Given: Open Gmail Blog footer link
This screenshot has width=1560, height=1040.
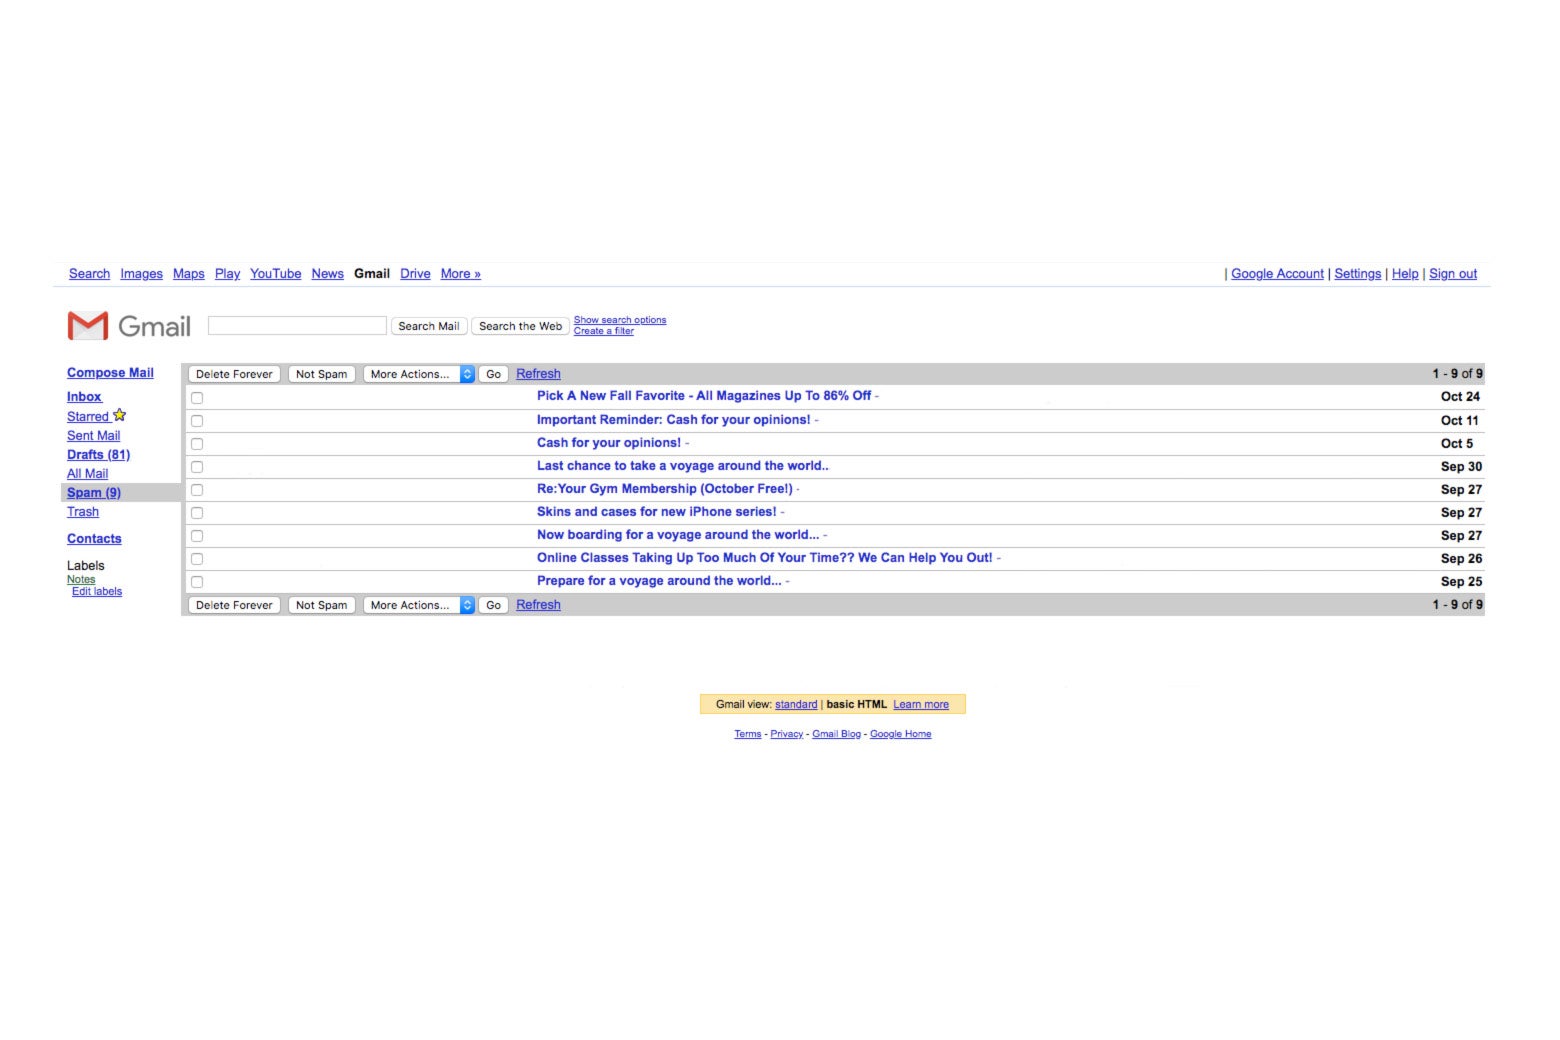Looking at the screenshot, I should coord(836,734).
